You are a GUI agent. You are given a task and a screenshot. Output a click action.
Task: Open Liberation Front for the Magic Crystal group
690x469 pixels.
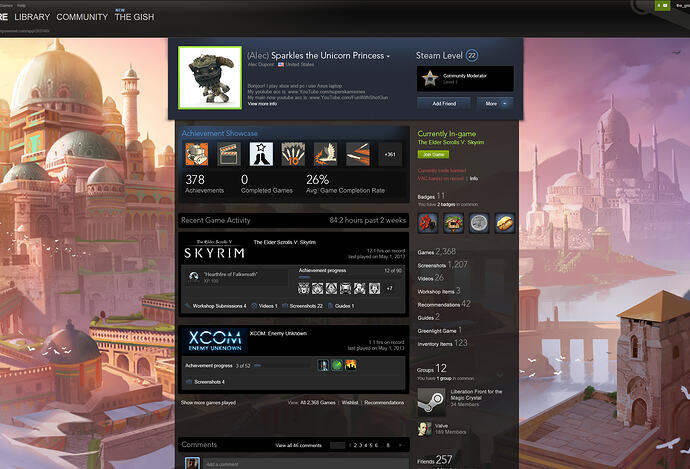tap(476, 395)
